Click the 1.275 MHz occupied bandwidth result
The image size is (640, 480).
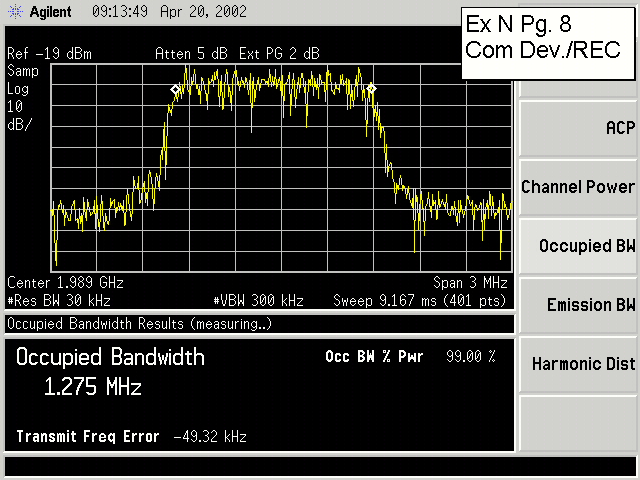[92, 387]
